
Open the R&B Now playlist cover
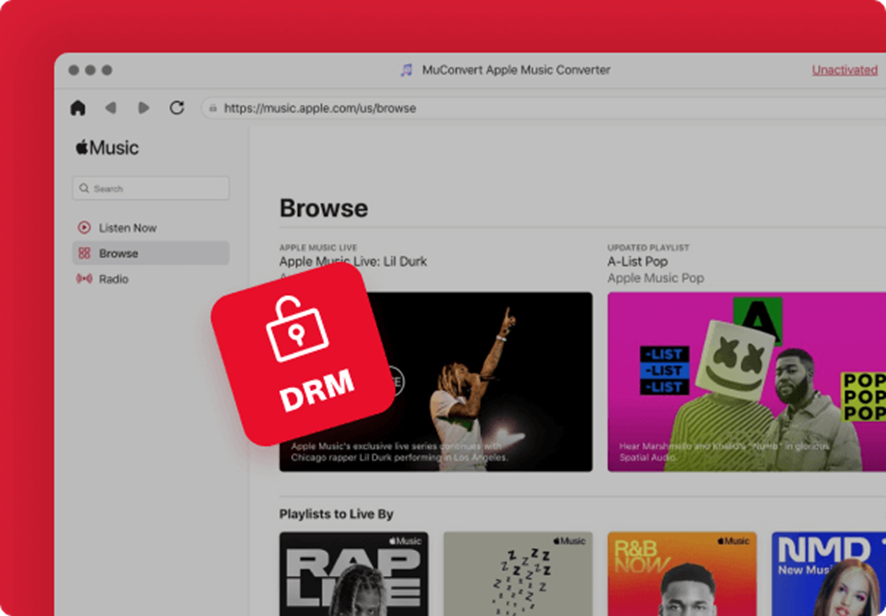coord(682,574)
